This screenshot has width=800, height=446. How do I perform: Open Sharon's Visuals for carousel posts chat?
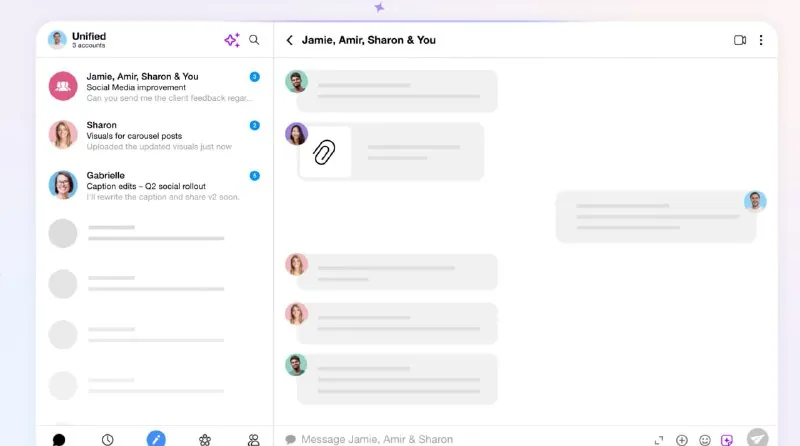[155, 135]
